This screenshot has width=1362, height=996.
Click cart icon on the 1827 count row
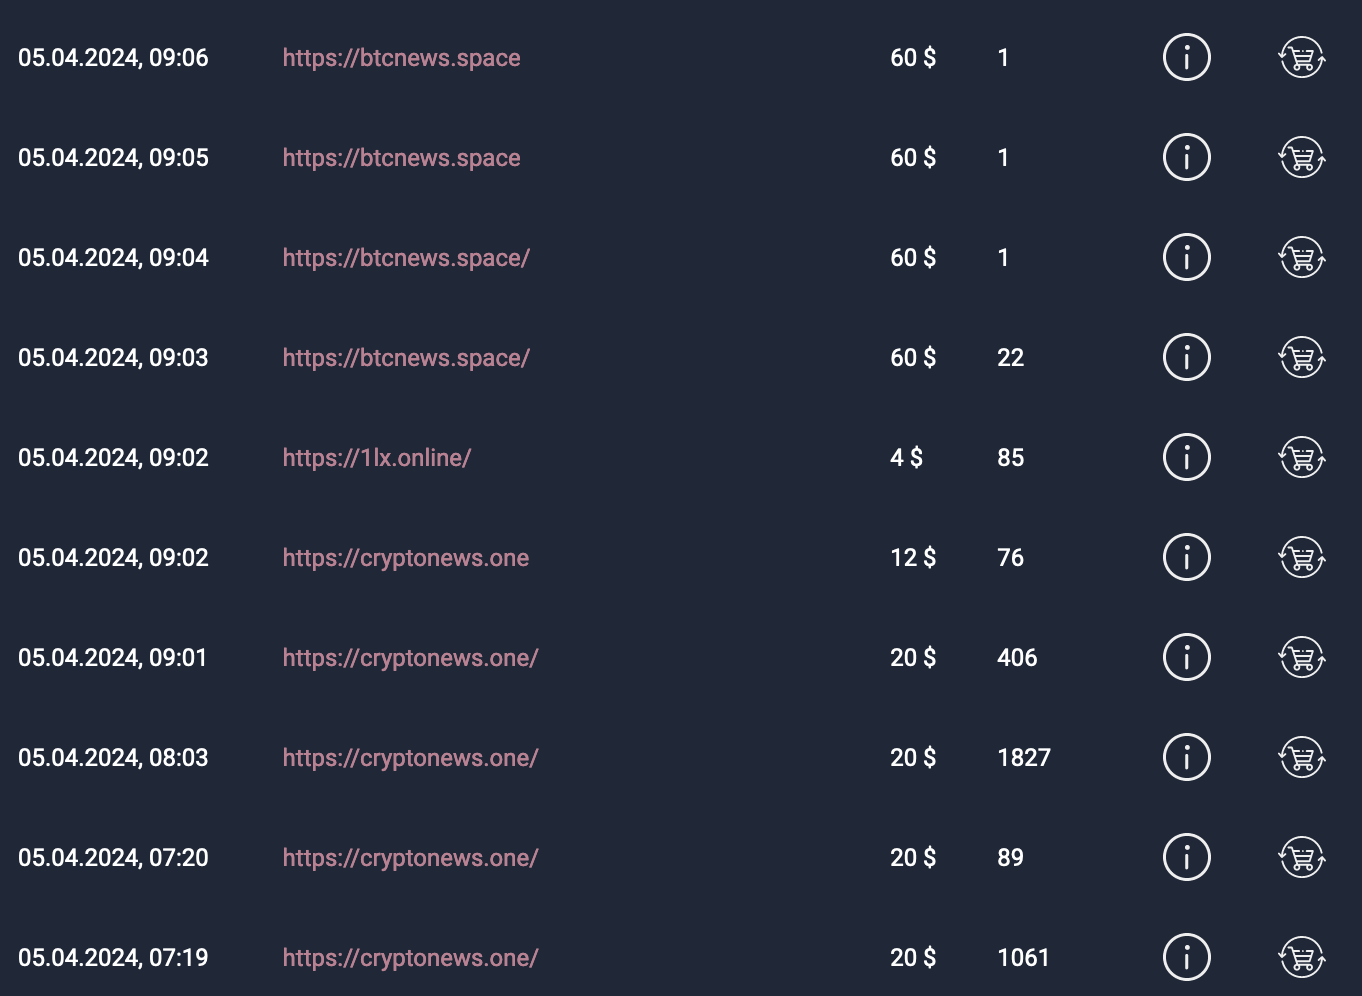[1302, 757]
